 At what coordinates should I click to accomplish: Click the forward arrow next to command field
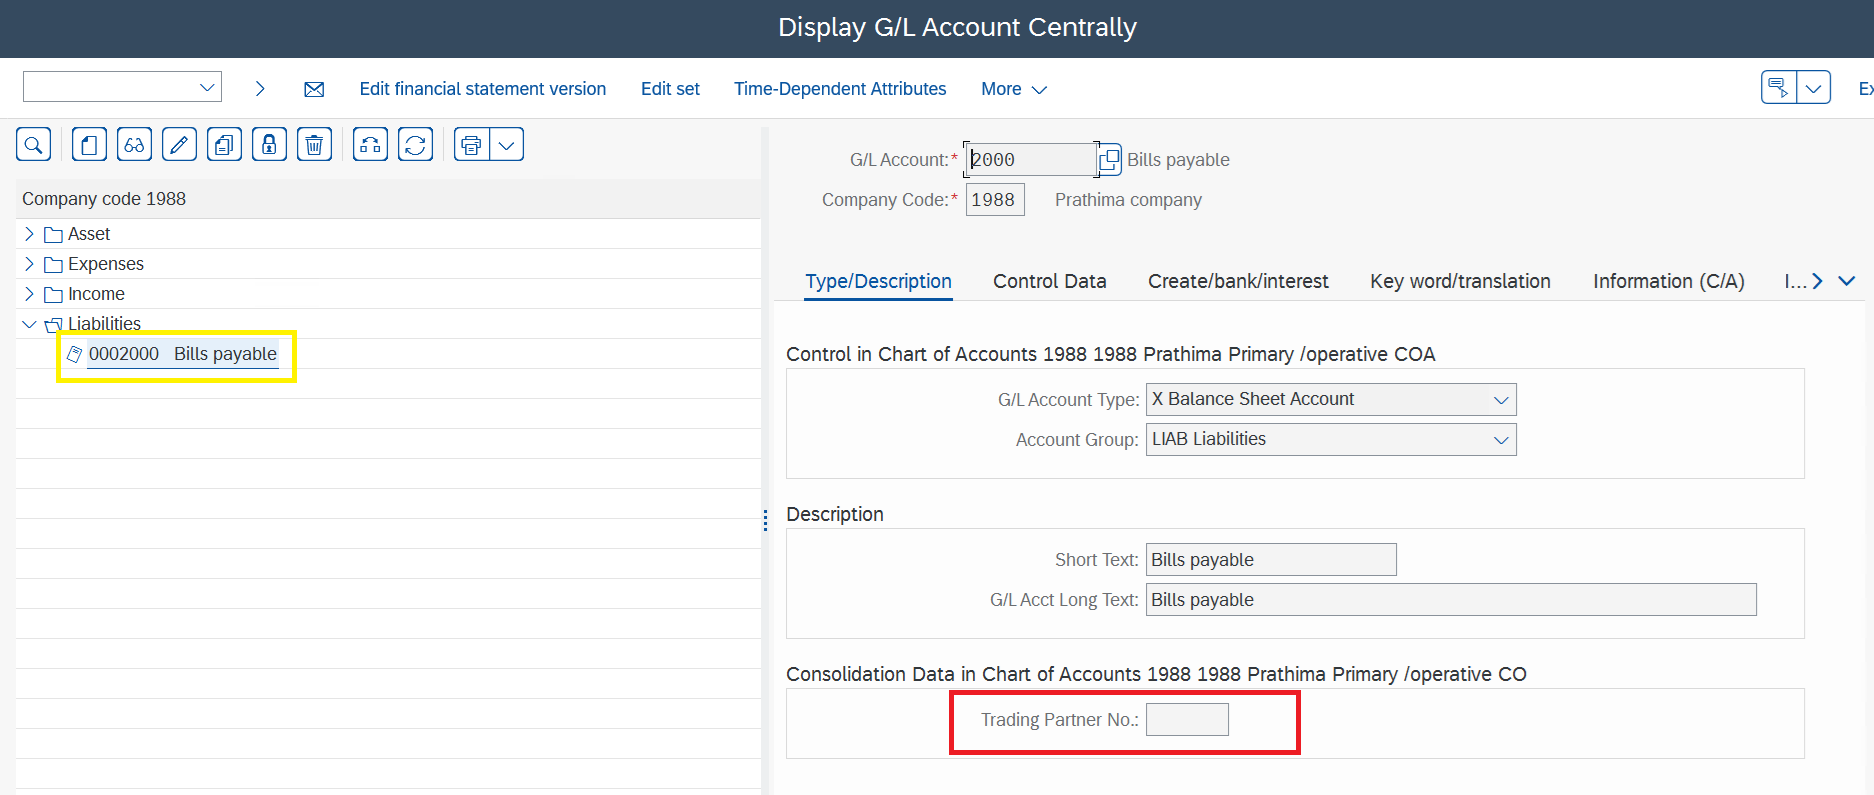(x=260, y=89)
